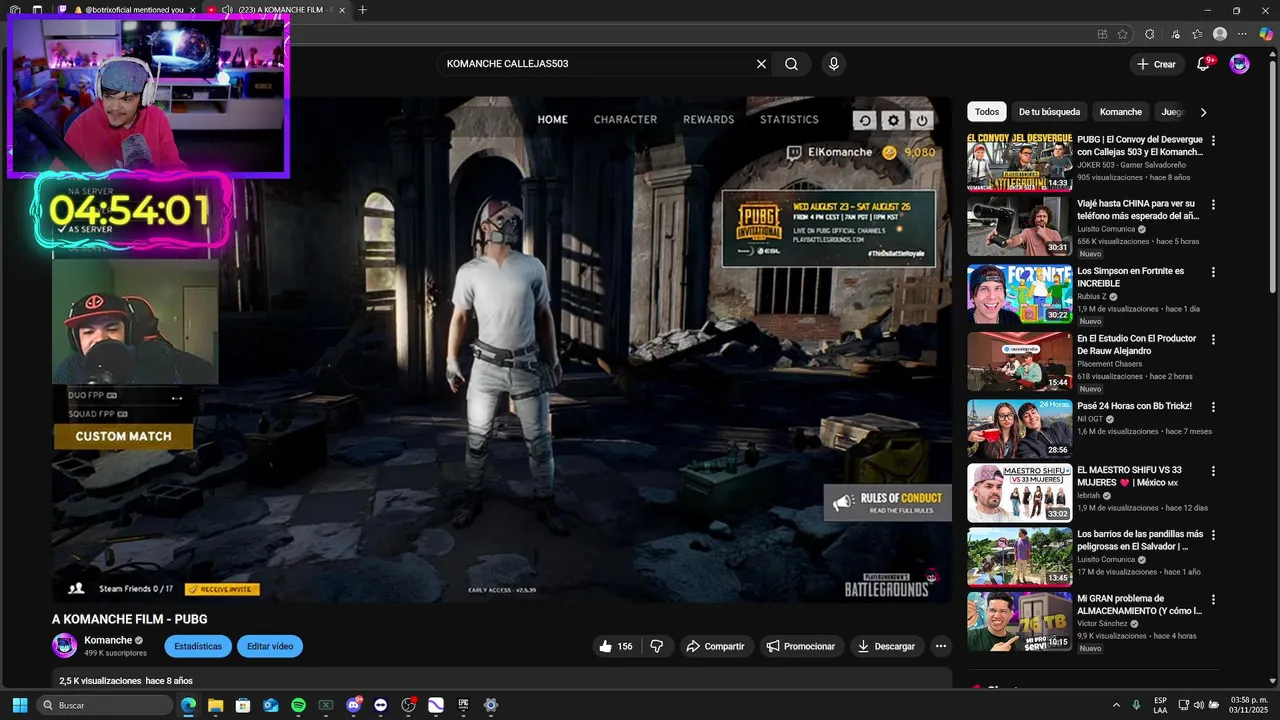Click the main video player area
The width and height of the screenshot is (1280, 720).
[502, 349]
